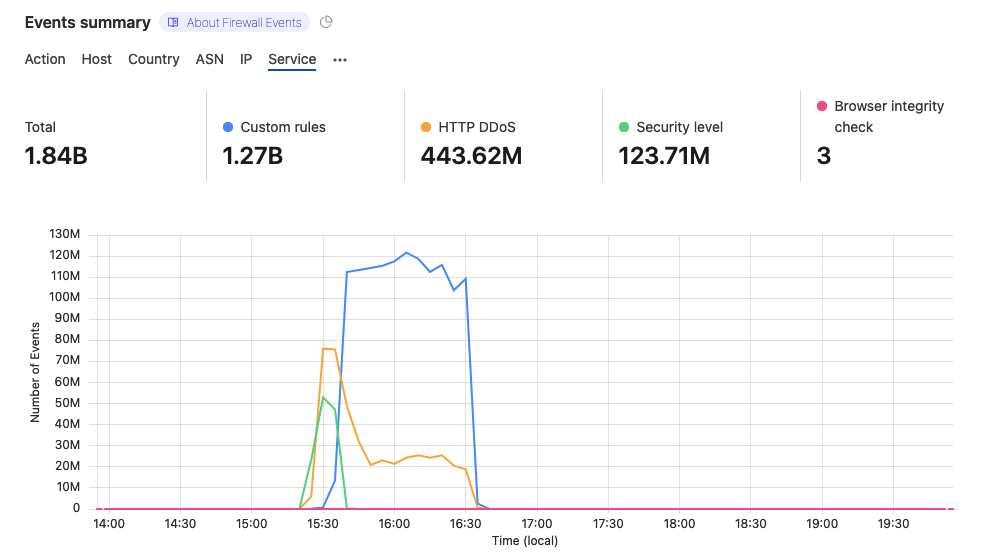The height and width of the screenshot is (553, 997).
Task: Click the 16:00 time axis label
Action: (x=394, y=524)
